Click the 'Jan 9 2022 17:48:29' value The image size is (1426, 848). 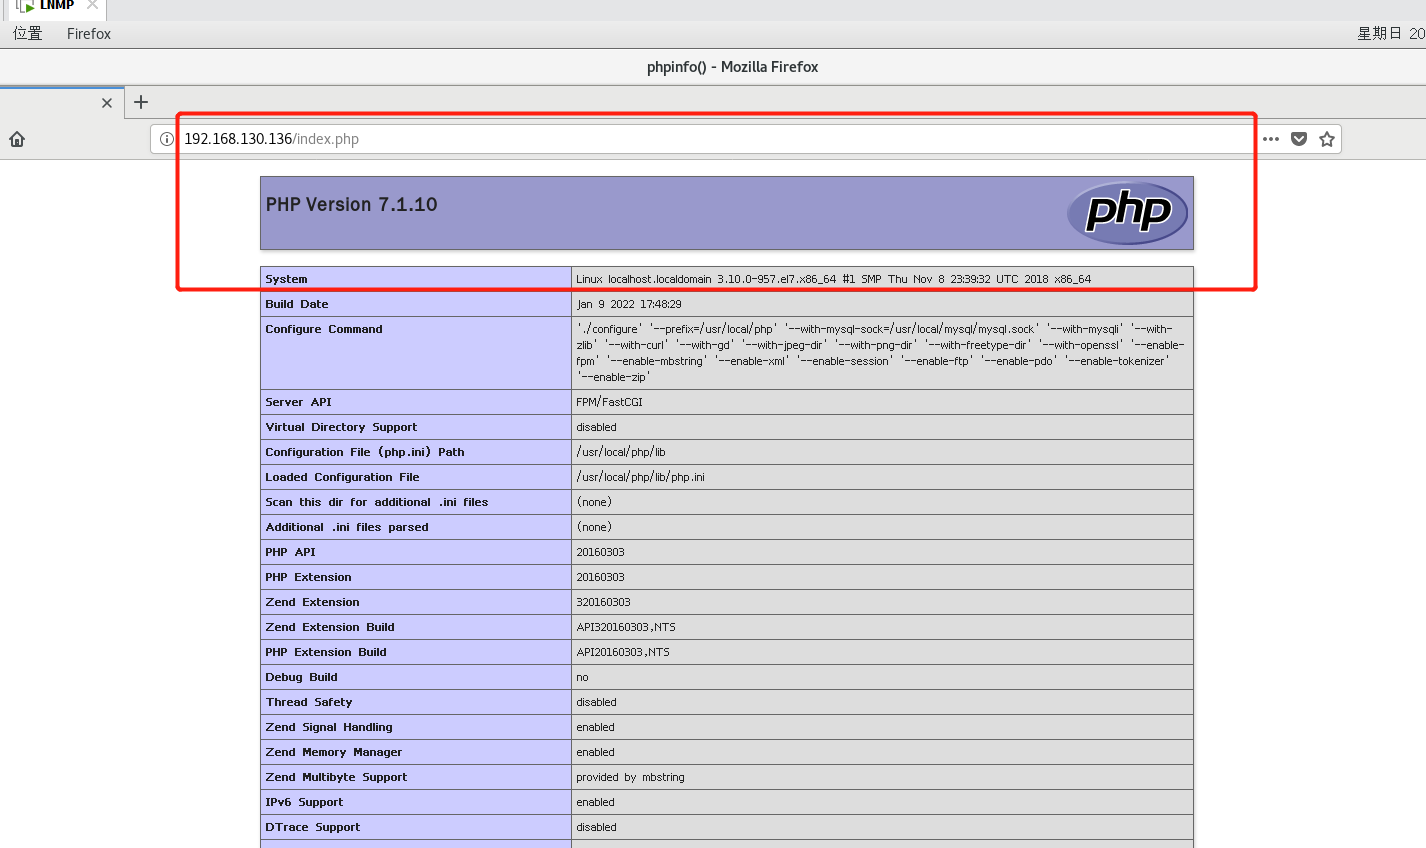[x=629, y=304]
